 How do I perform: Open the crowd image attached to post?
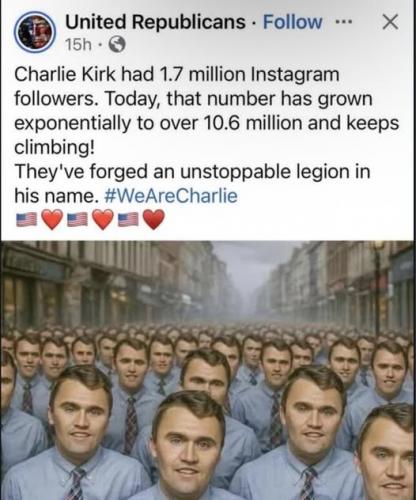pyautogui.click(x=208, y=370)
